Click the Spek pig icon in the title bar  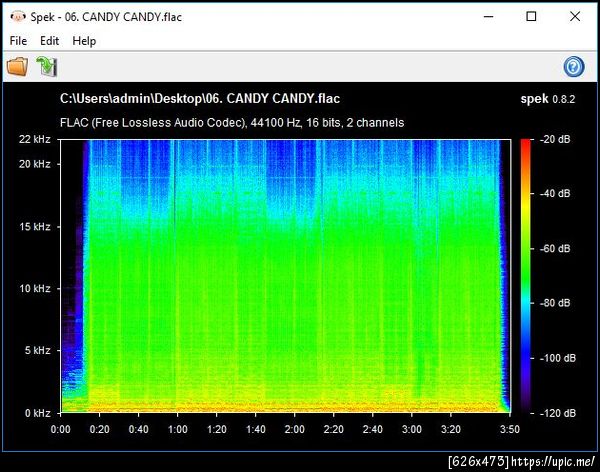point(18,16)
